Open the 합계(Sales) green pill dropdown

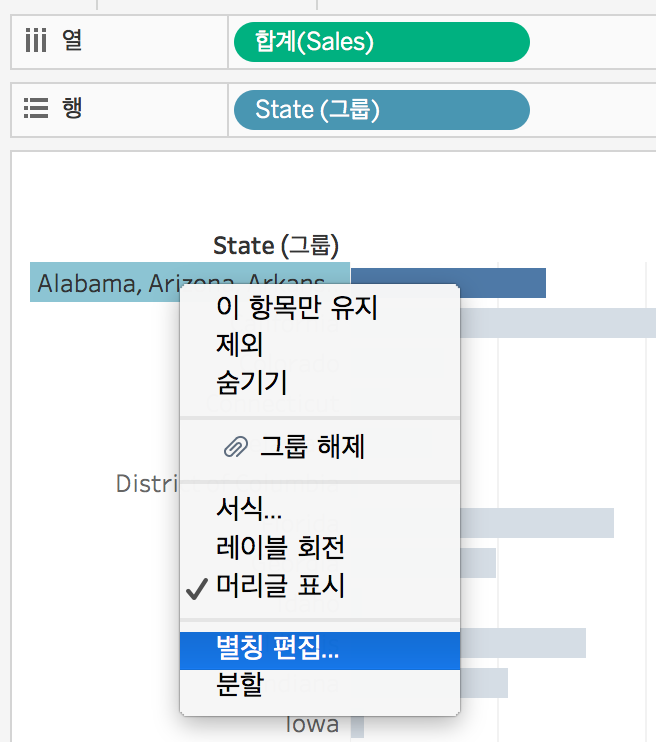(x=381, y=42)
